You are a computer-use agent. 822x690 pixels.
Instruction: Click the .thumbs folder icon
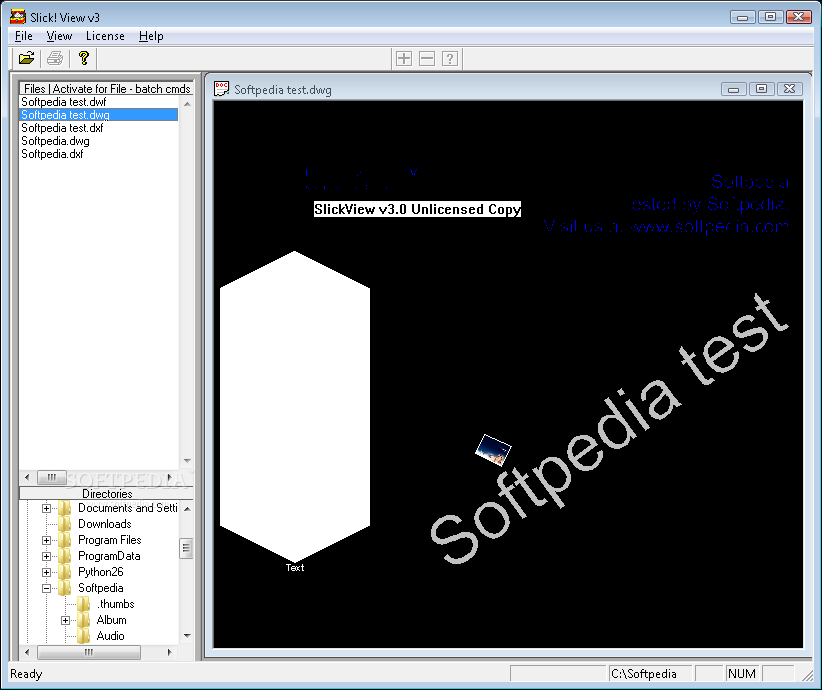pyautogui.click(x=83, y=603)
